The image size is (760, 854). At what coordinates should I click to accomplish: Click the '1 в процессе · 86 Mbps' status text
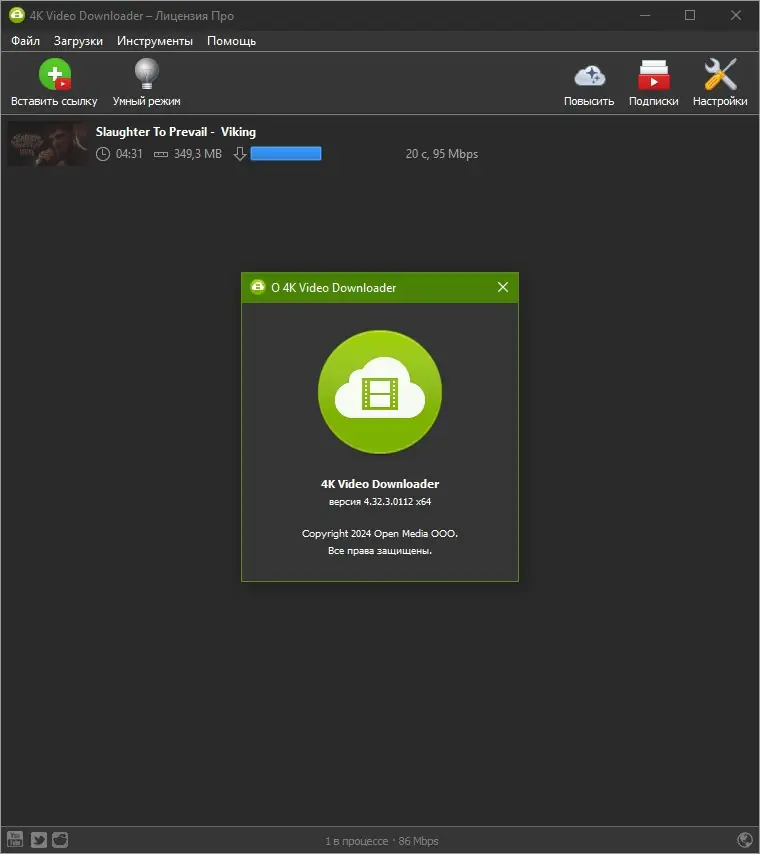click(382, 841)
